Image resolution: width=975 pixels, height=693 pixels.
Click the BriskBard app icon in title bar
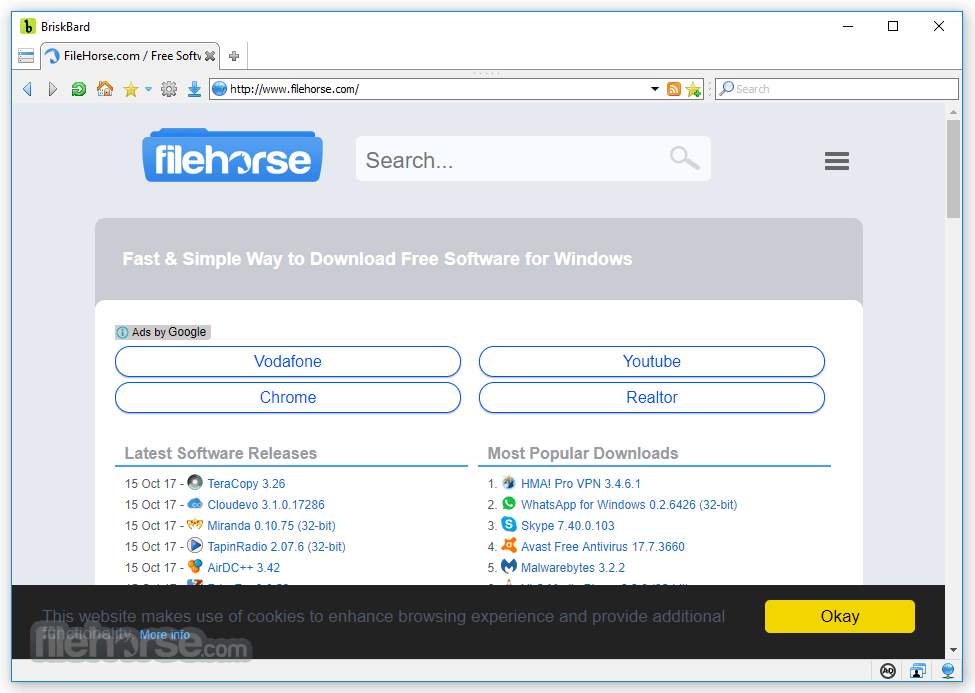click(27, 26)
